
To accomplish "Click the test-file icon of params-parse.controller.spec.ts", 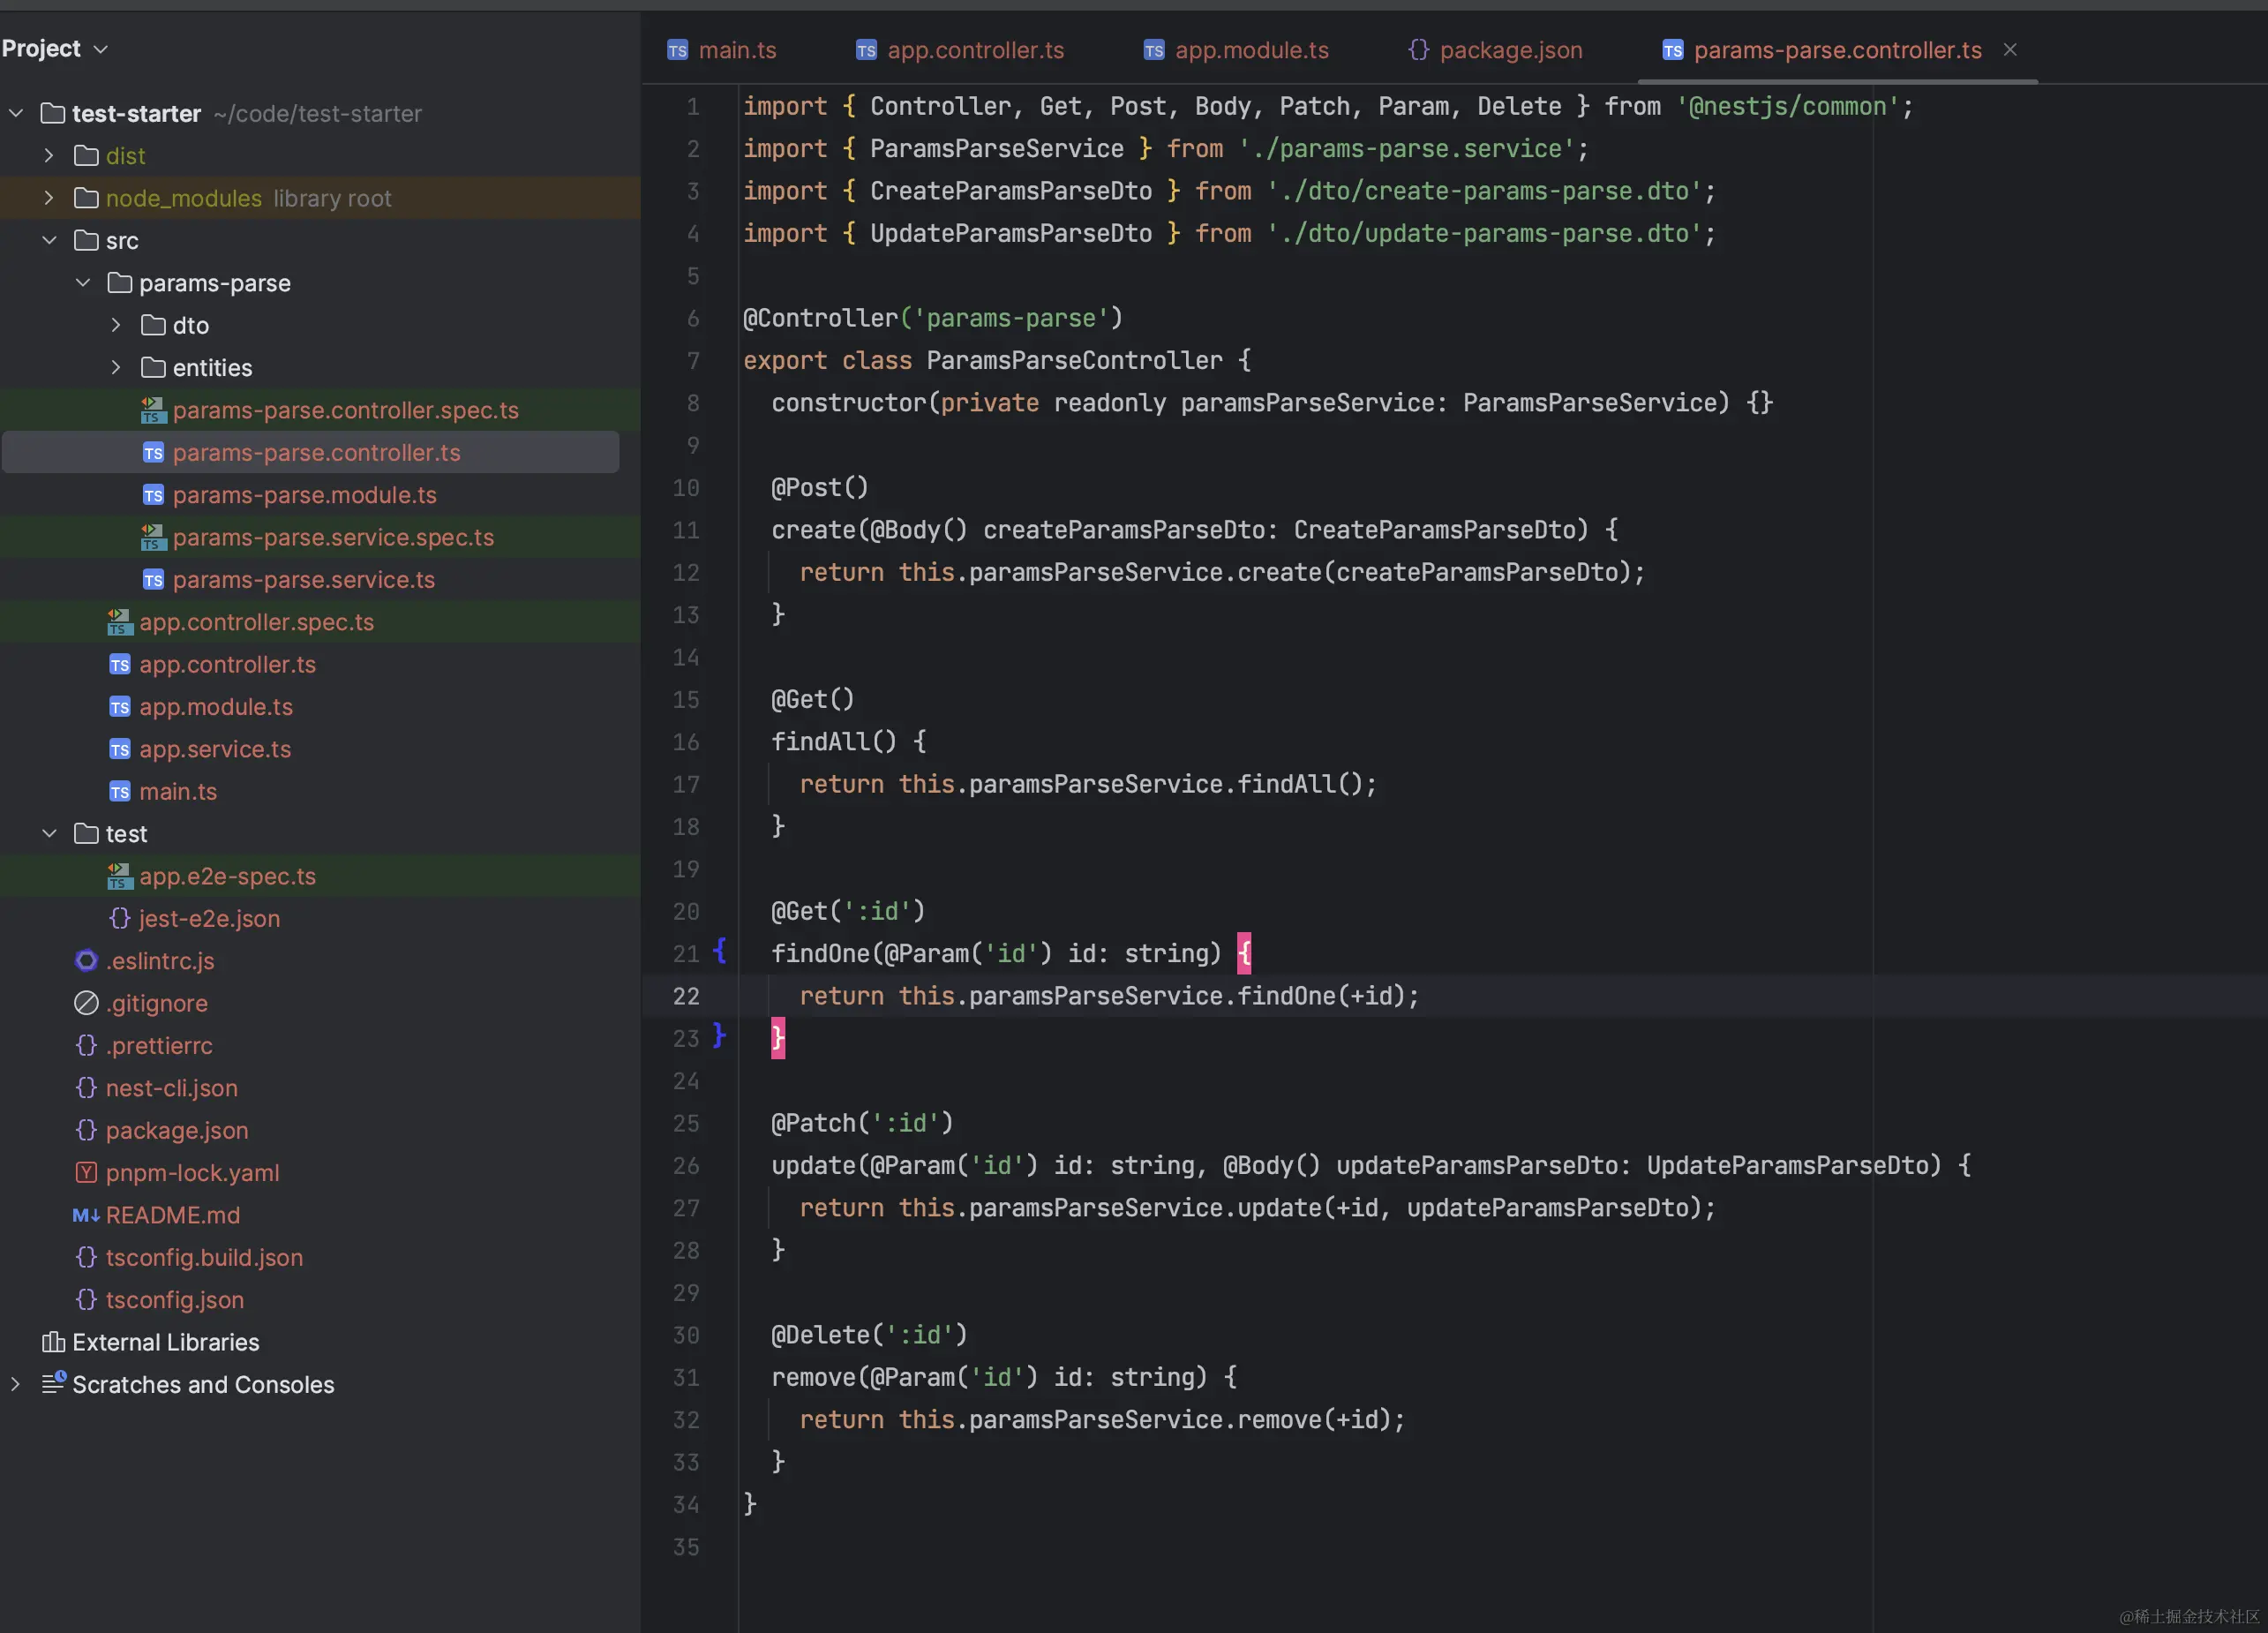I will (x=153, y=410).
